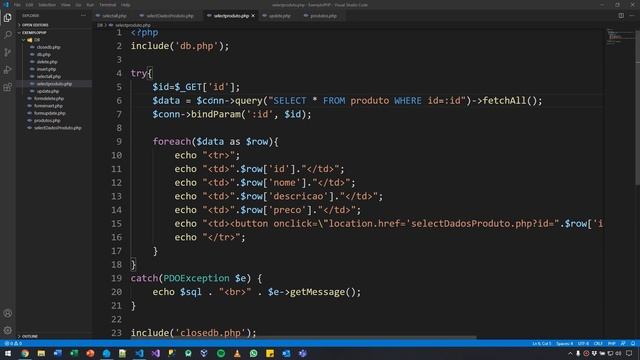This screenshot has width=640, height=360.
Task: Open PowerPoint from the taskbar
Action: (x=90, y=353)
